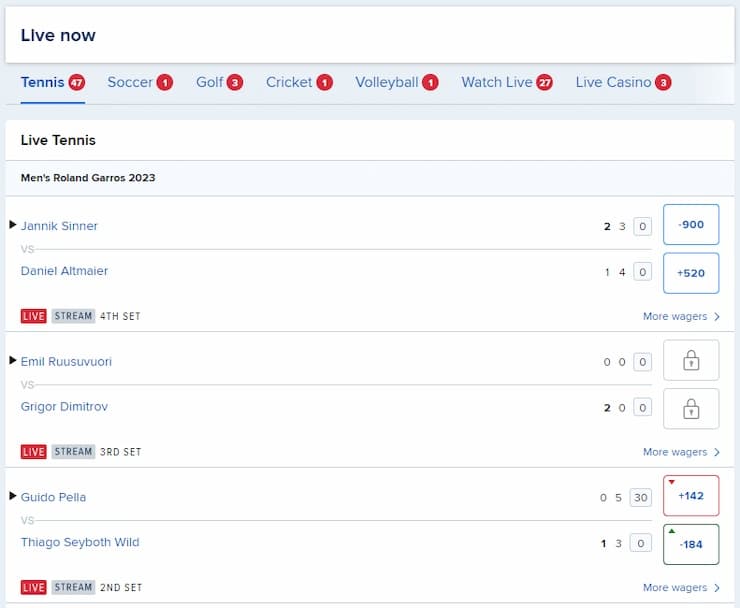This screenshot has height=608, width=740.
Task: Click the serve arrow beside Guido Pella
Action: pyautogui.click(x=13, y=496)
